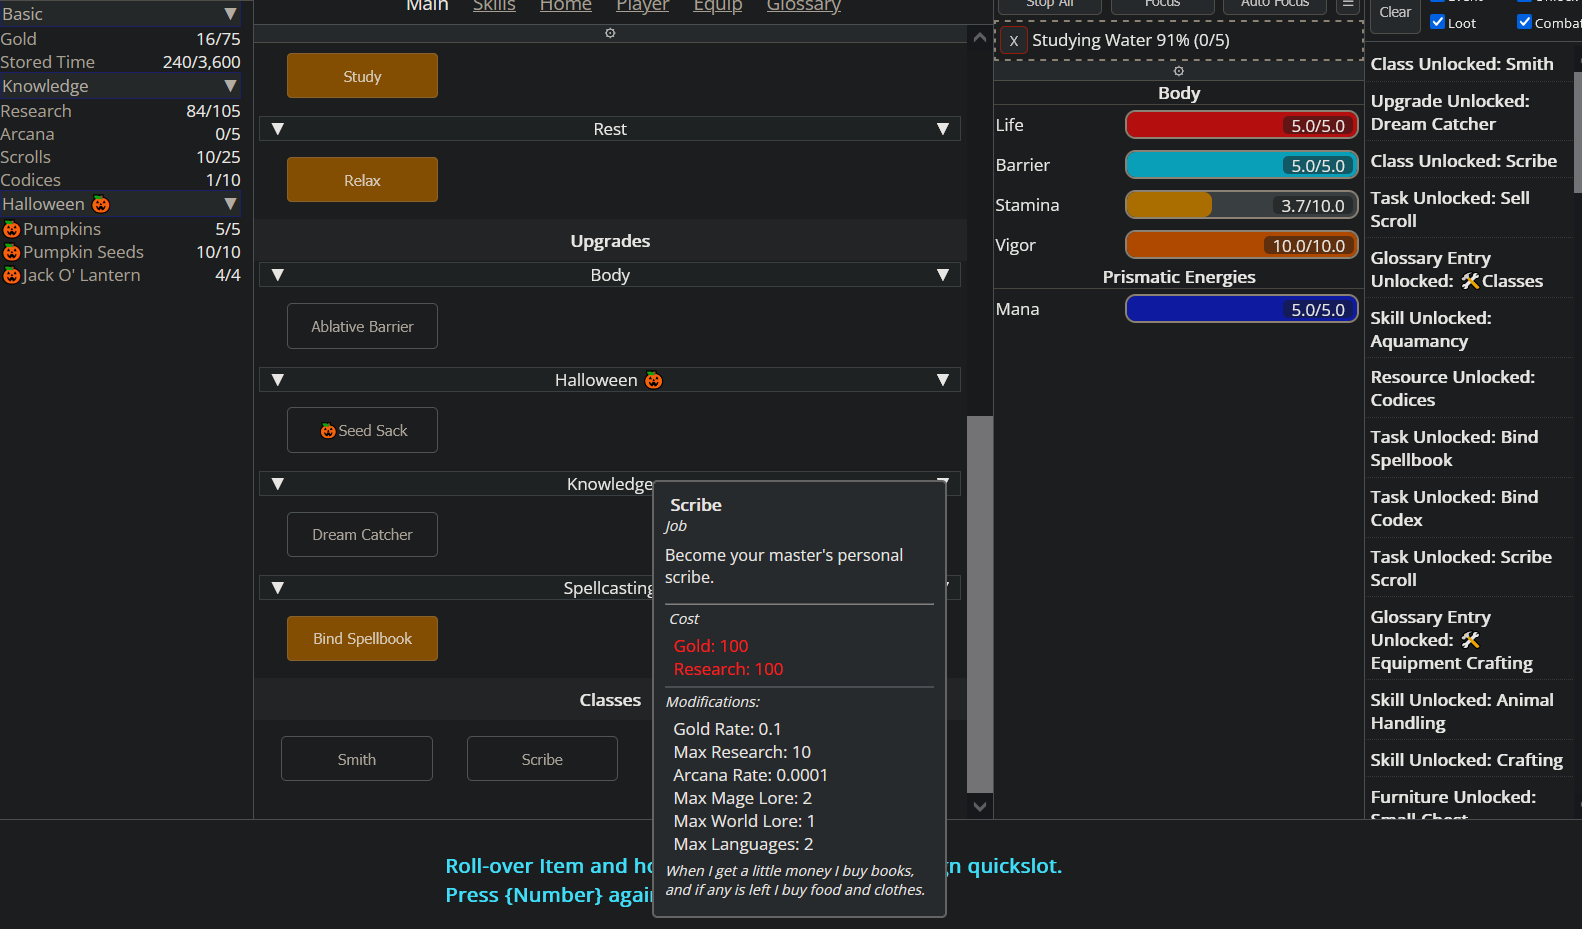
Task: Open the hamburger menu beside Auto Focus
Action: pyautogui.click(x=1348, y=5)
